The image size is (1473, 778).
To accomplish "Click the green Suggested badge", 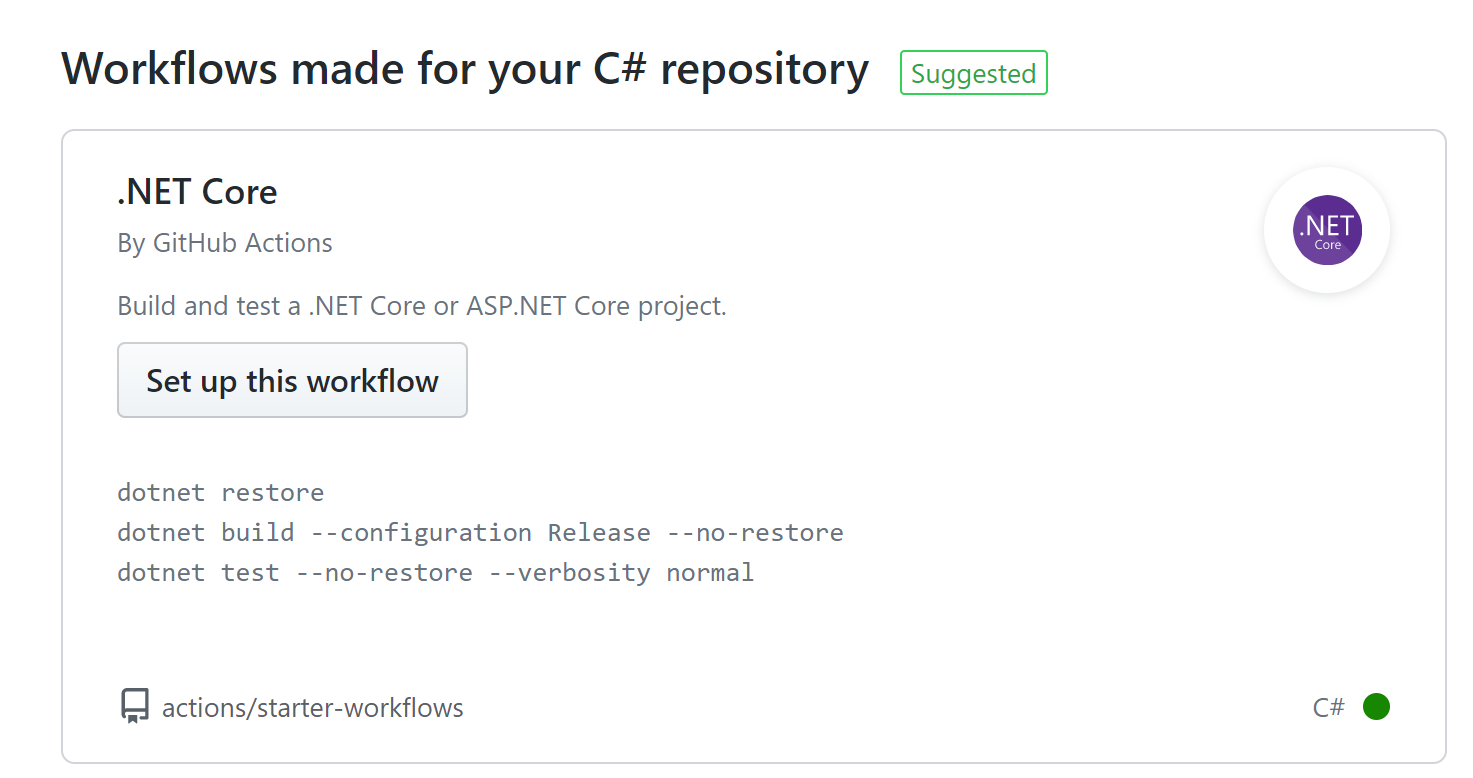I will tap(973, 74).
